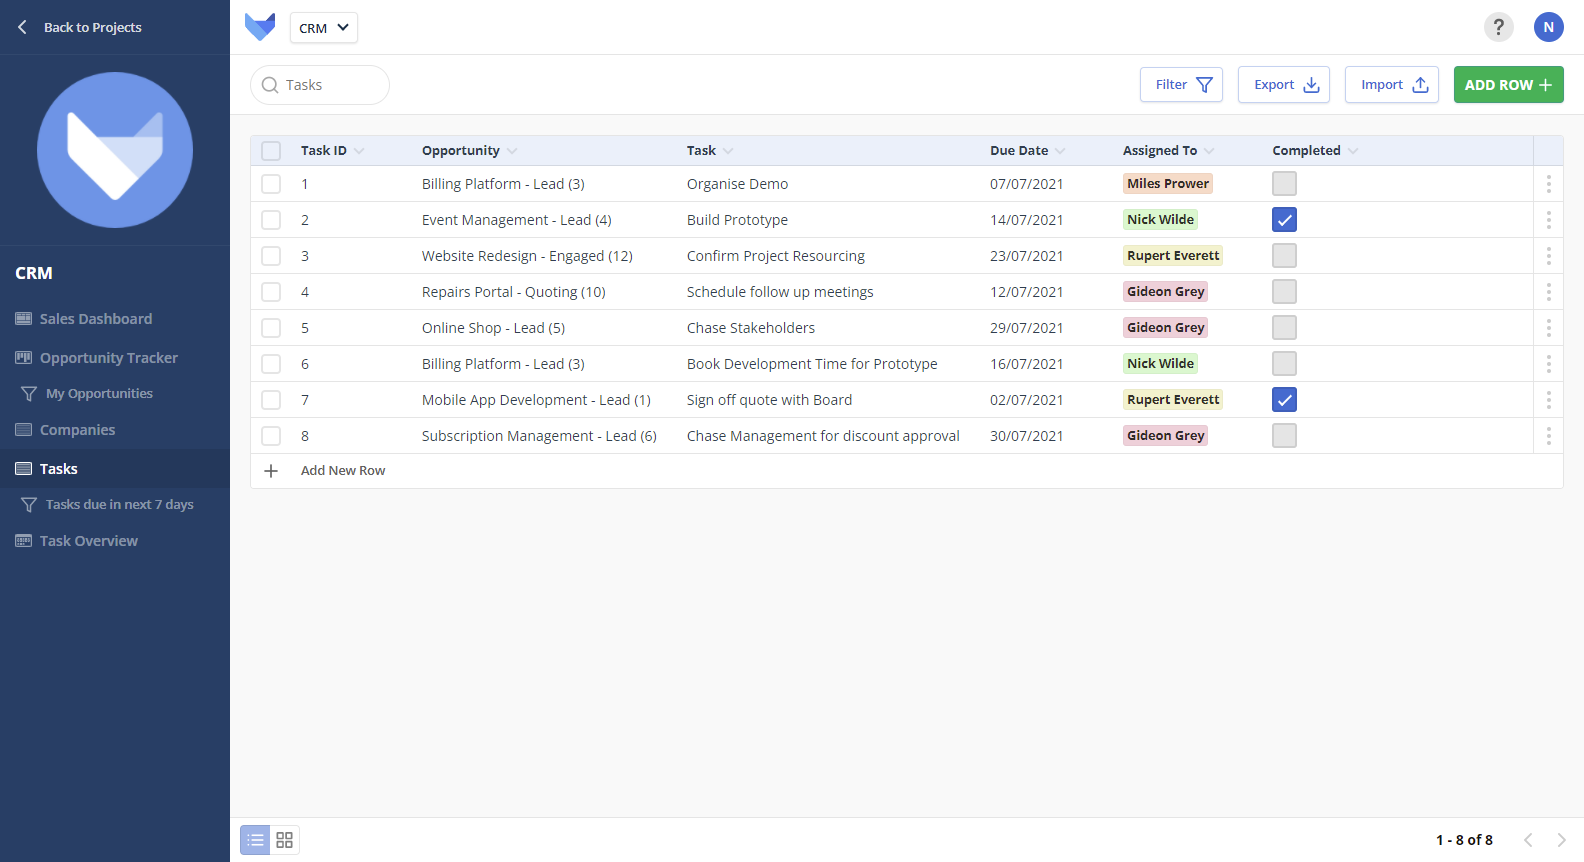
Task: Switch to grid card view icon
Action: [x=285, y=840]
